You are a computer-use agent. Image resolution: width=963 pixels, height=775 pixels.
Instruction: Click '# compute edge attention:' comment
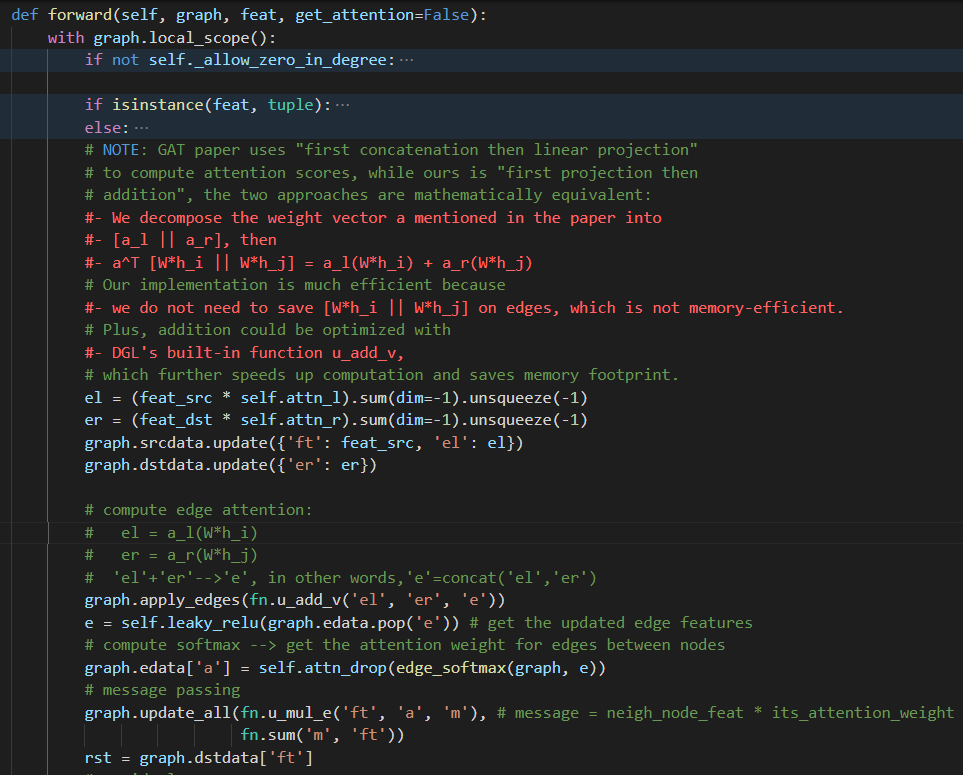(198, 510)
